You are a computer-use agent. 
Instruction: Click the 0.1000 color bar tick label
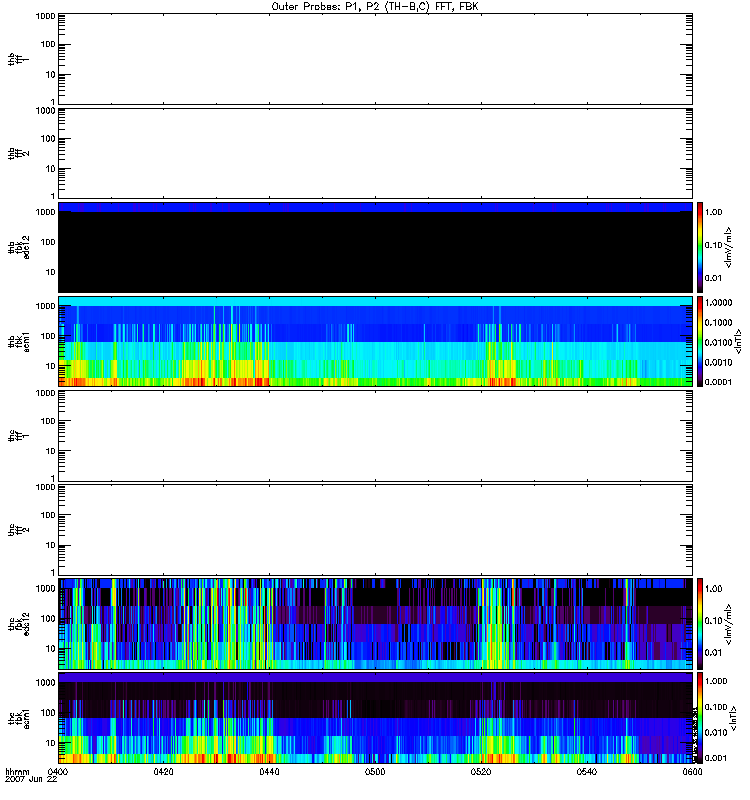point(718,322)
